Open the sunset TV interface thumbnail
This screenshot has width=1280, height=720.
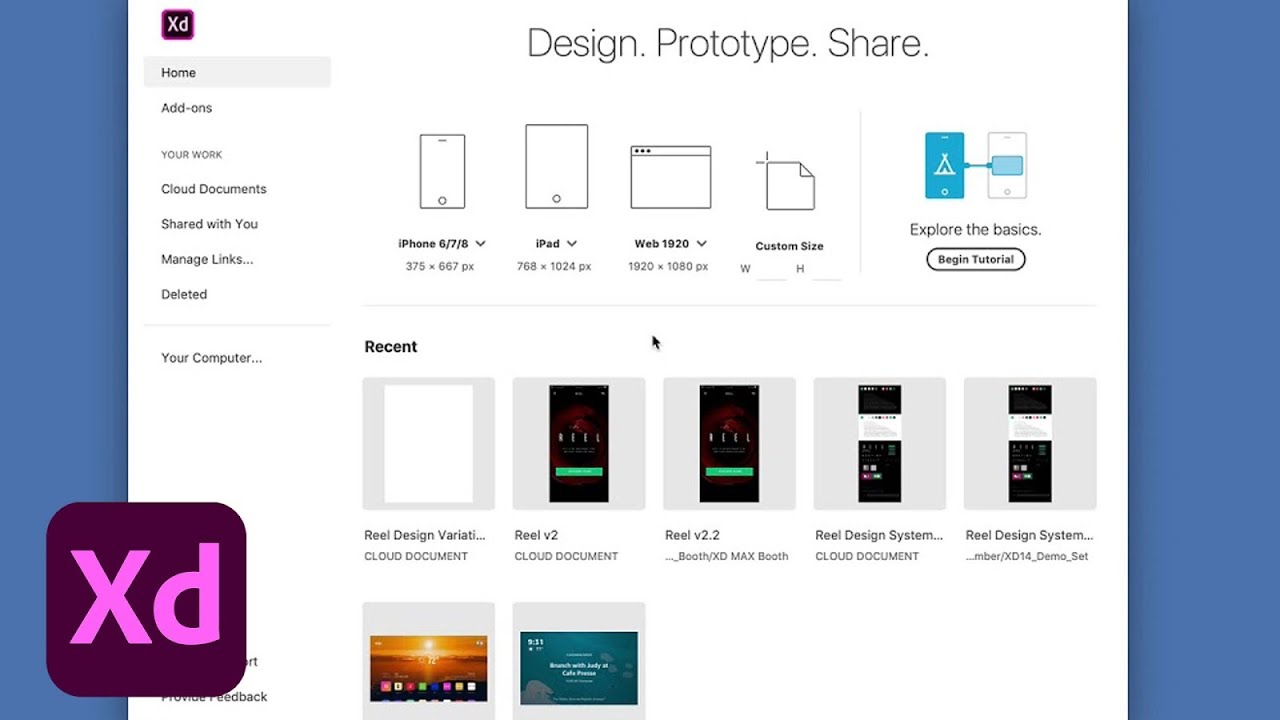tap(429, 661)
